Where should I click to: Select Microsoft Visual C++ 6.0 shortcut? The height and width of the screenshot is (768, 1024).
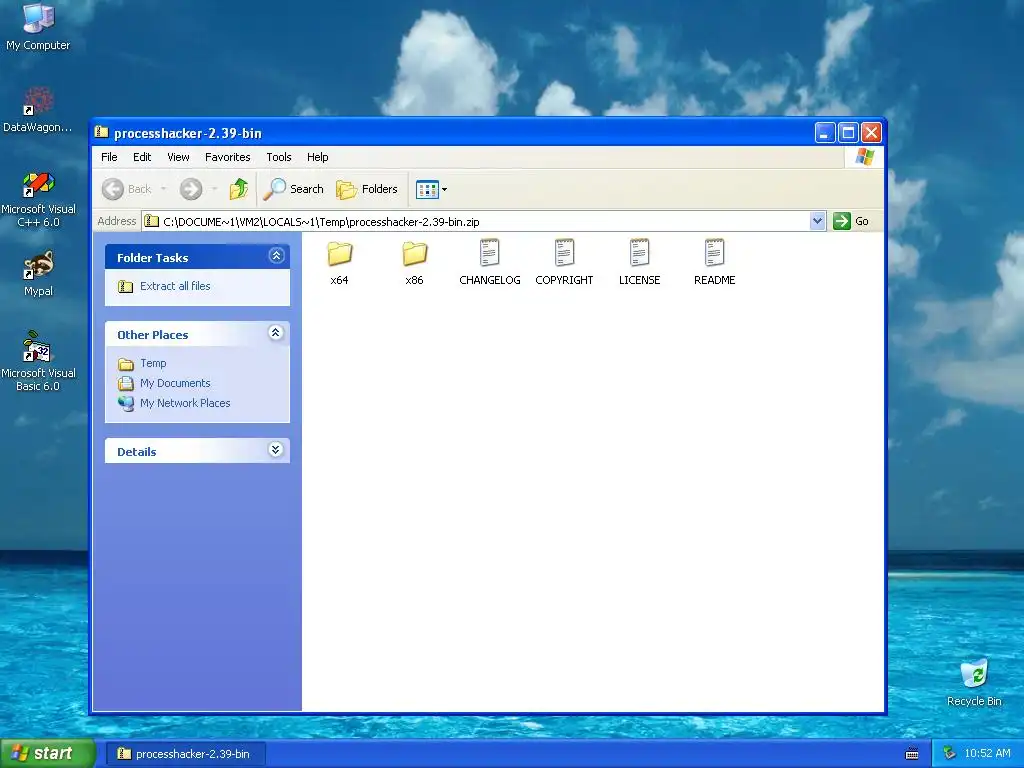38,199
